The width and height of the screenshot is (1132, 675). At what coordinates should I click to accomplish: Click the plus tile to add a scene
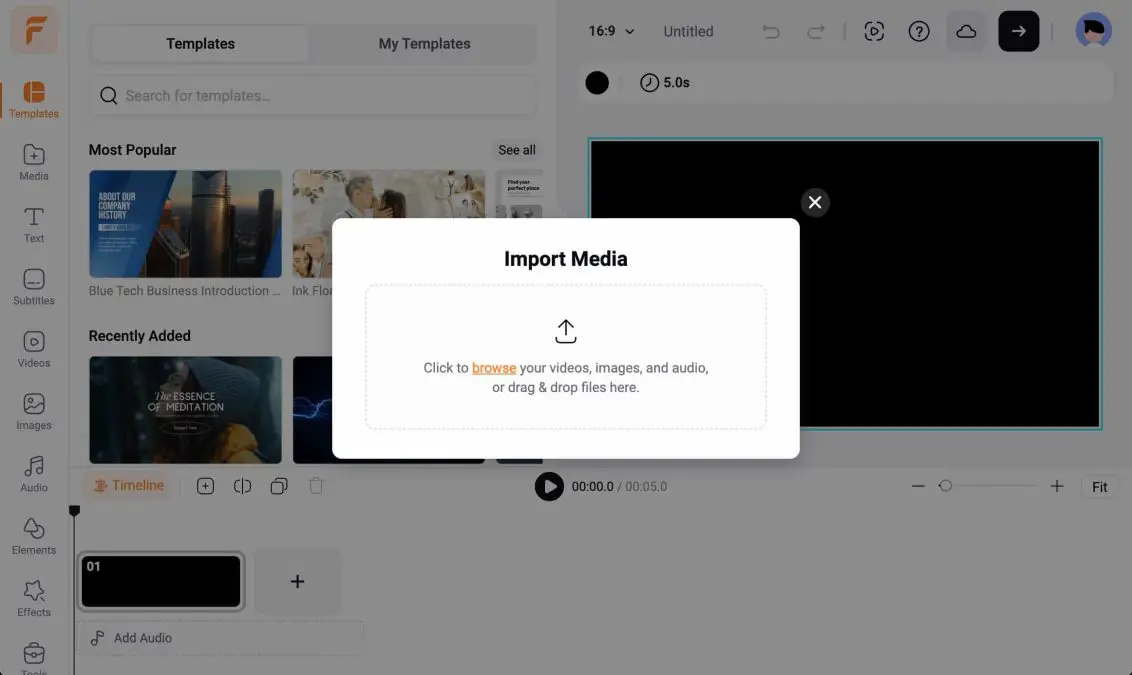(x=297, y=581)
